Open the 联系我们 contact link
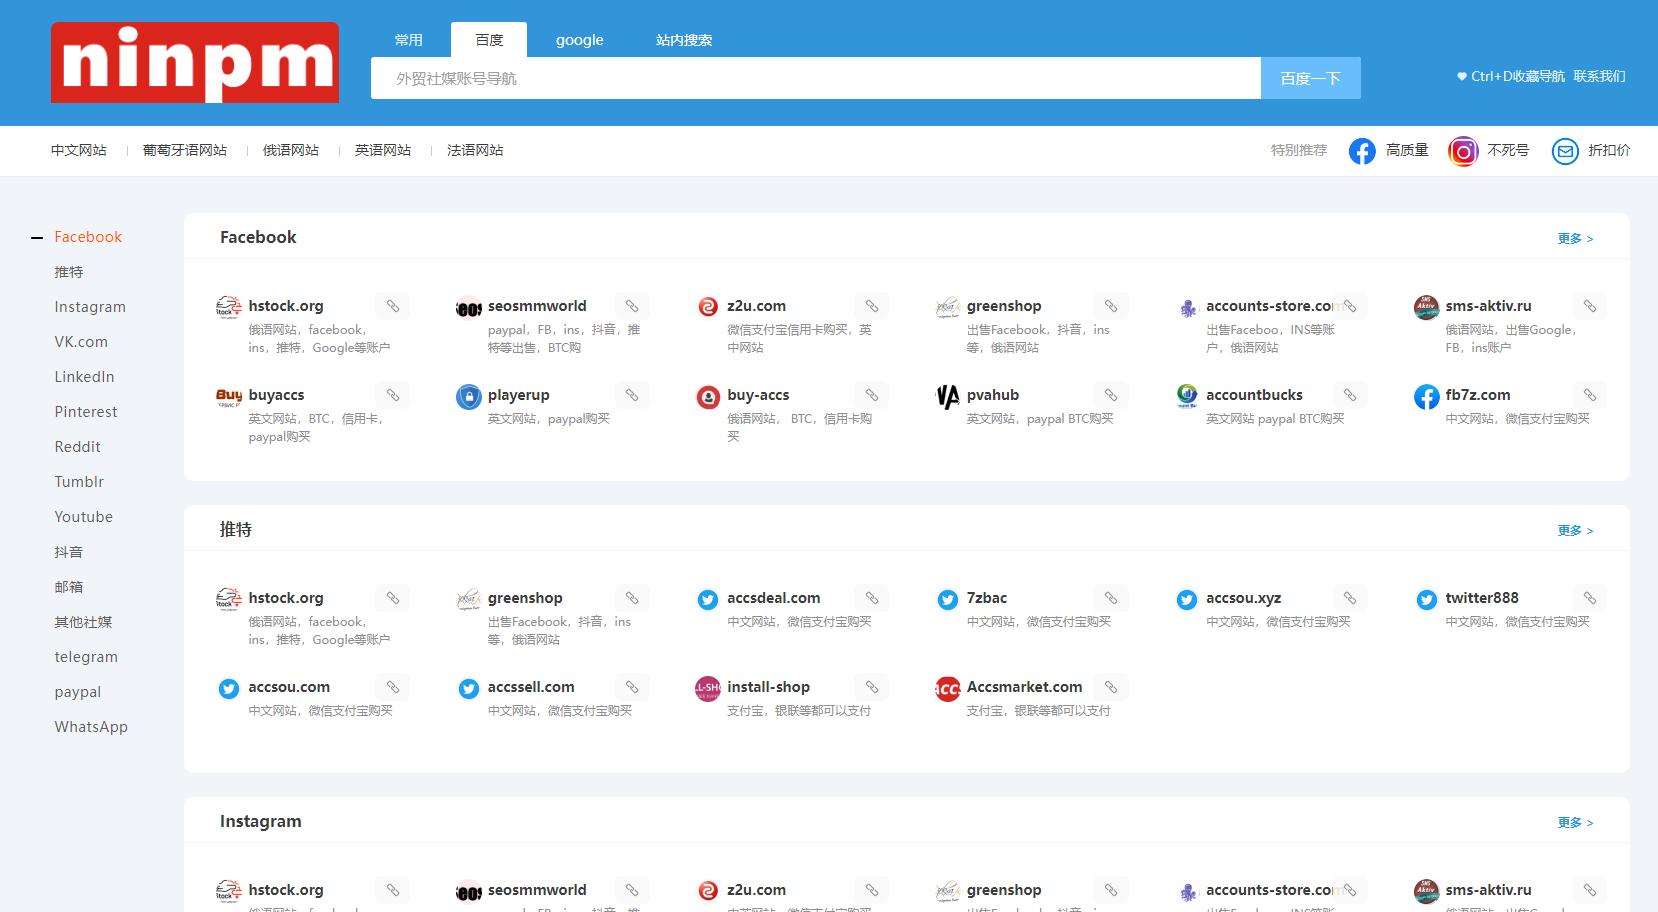This screenshot has height=912, width=1658. [x=1599, y=76]
